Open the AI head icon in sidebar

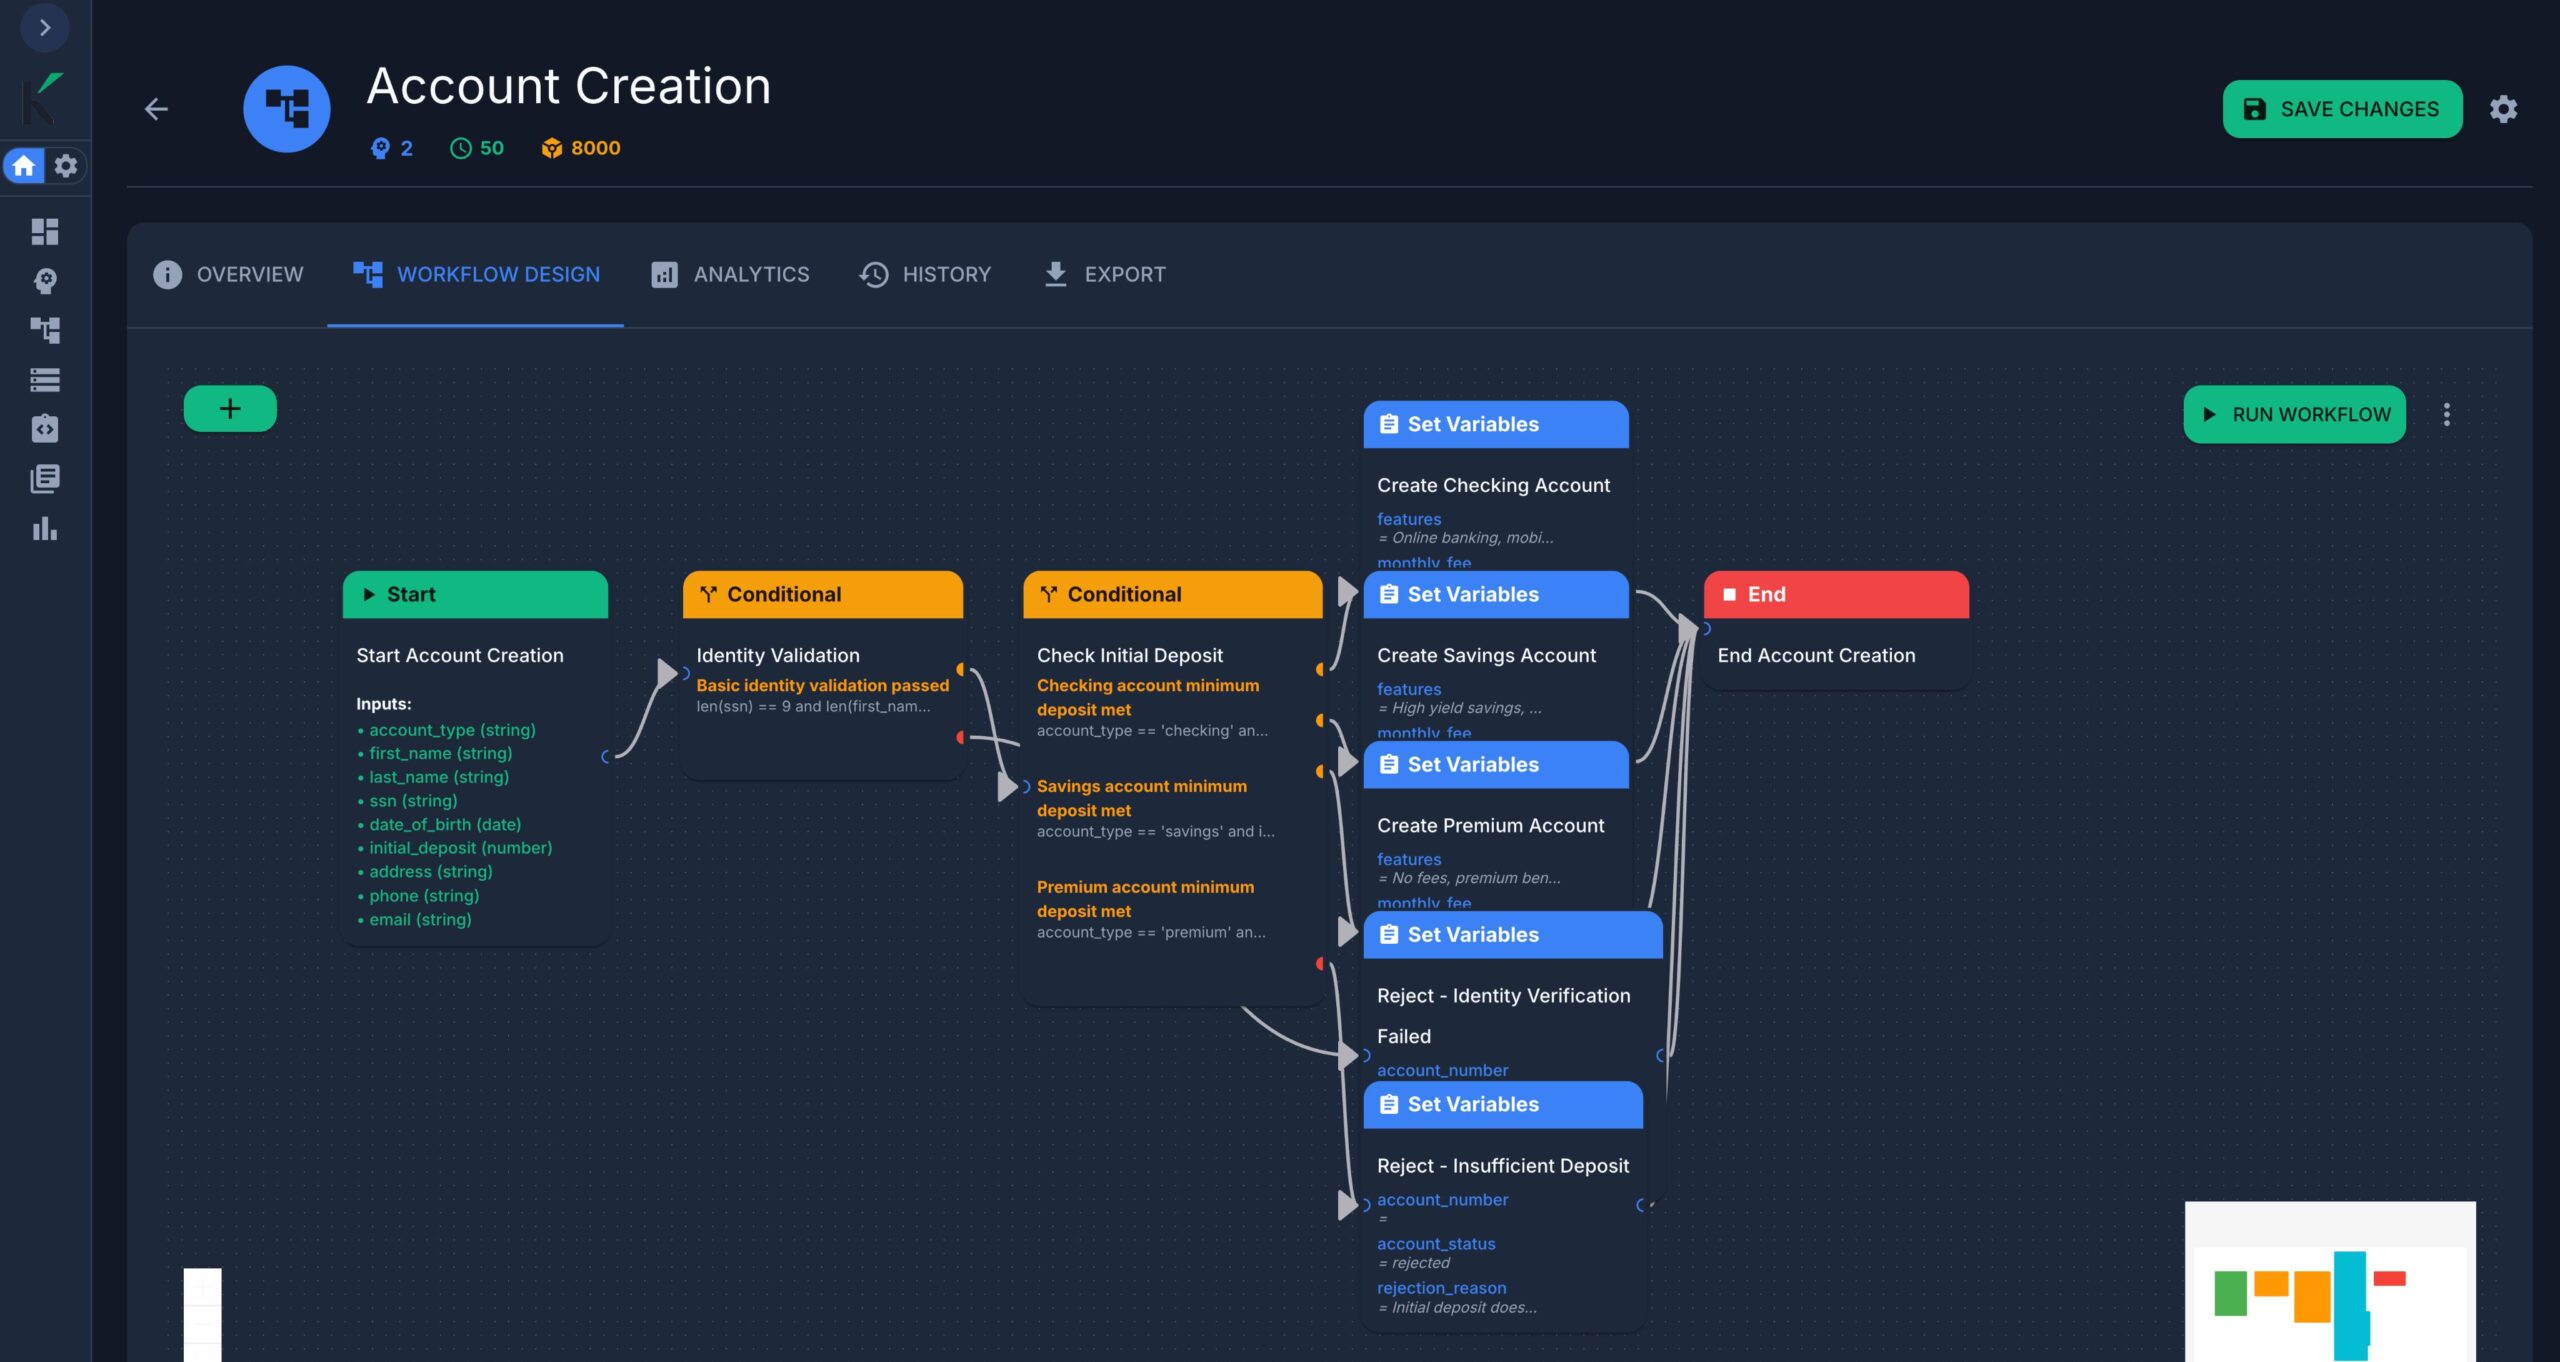click(45, 281)
